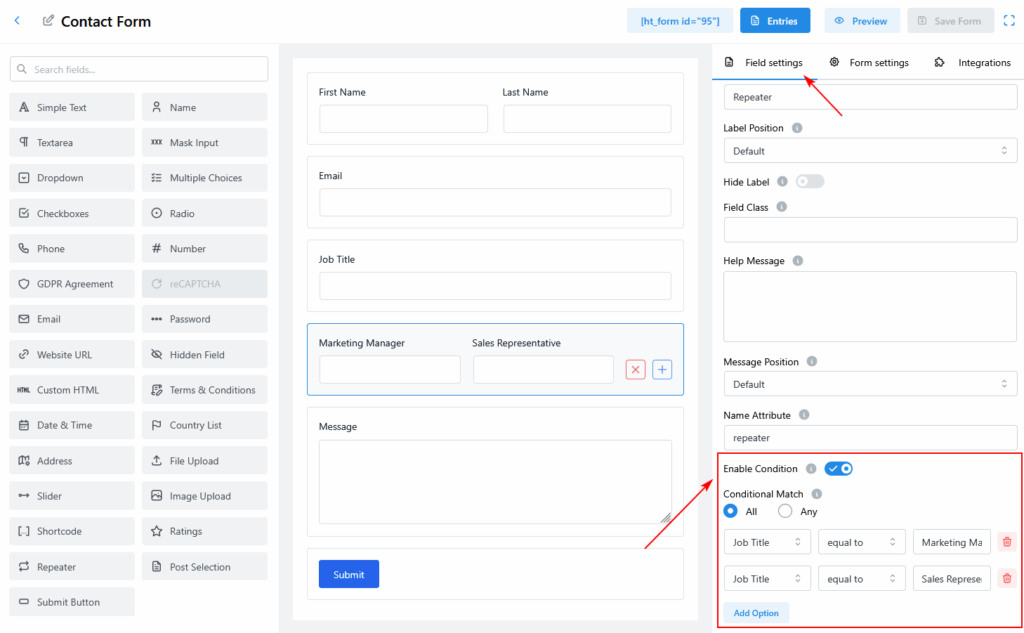Click the back arrow beside Contact Form
The image size is (1024, 633).
coord(17,21)
